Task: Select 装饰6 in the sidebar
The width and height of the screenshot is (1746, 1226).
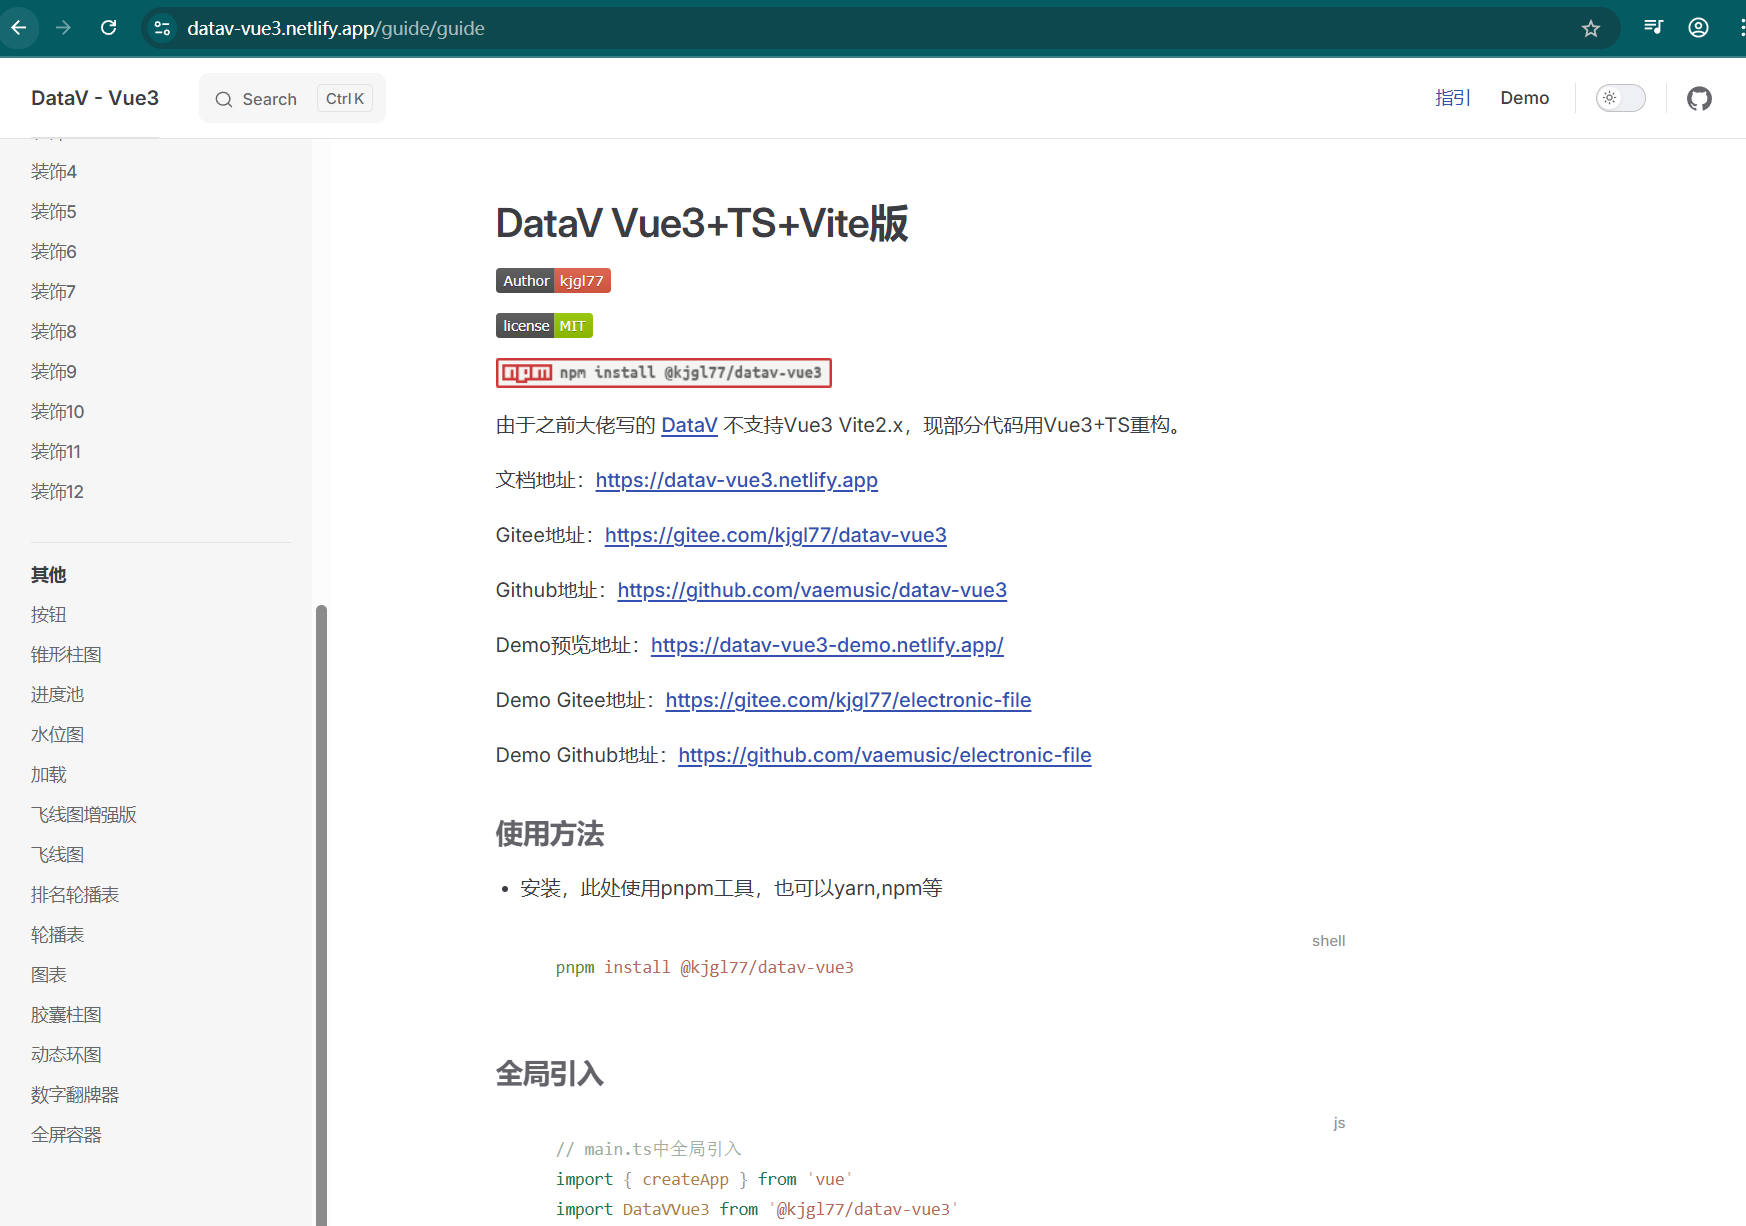Action: coord(54,252)
